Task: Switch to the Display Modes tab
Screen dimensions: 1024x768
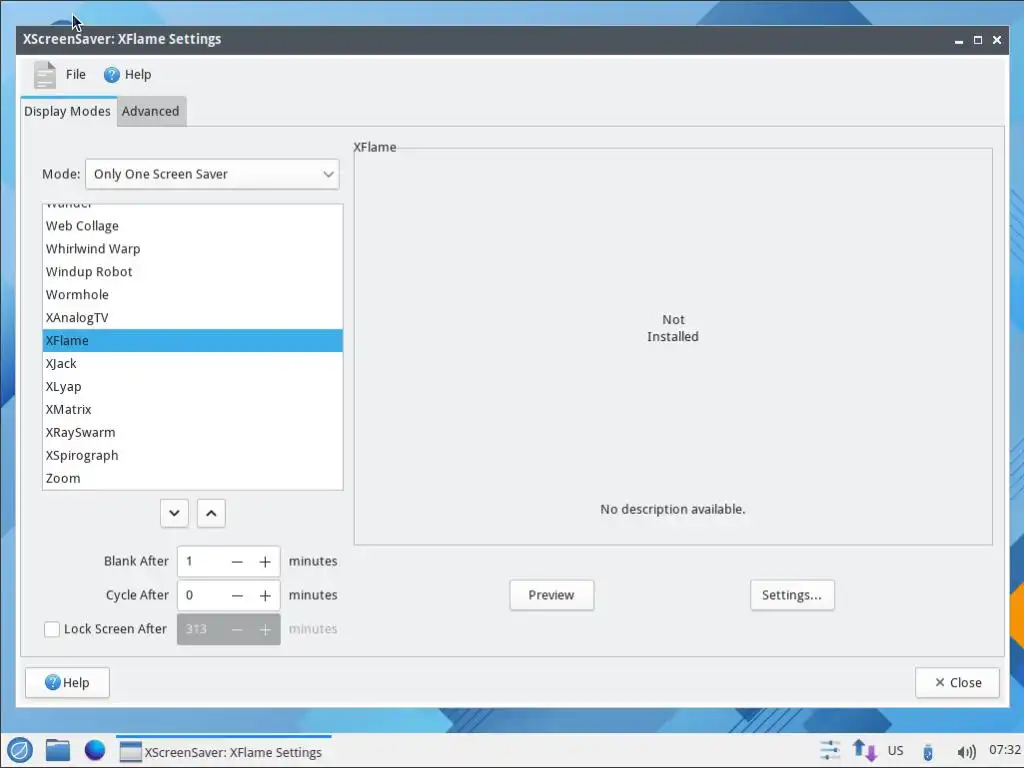Action: pyautogui.click(x=67, y=111)
